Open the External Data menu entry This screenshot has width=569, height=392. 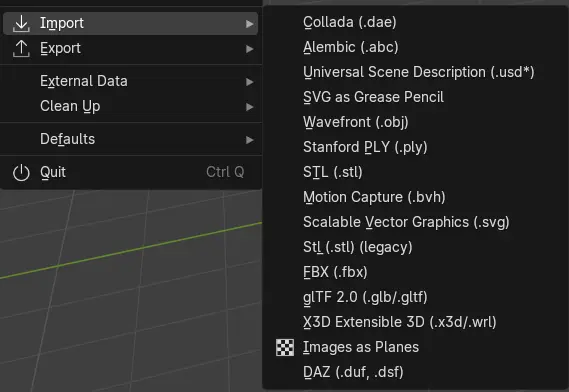click(x=131, y=81)
